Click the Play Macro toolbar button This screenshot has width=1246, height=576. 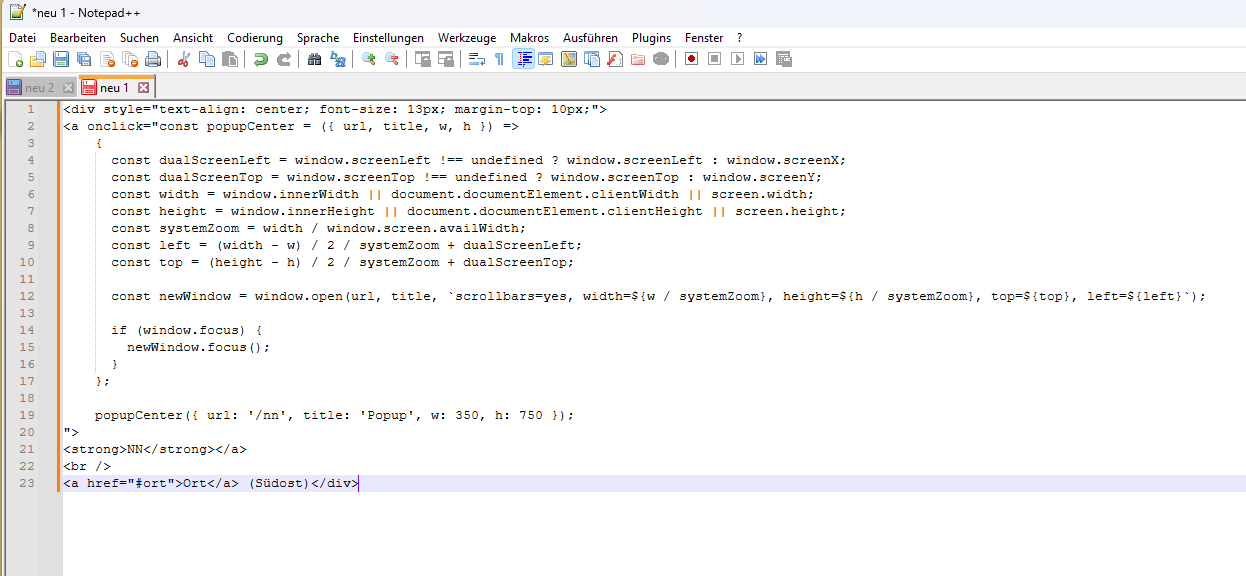click(737, 60)
